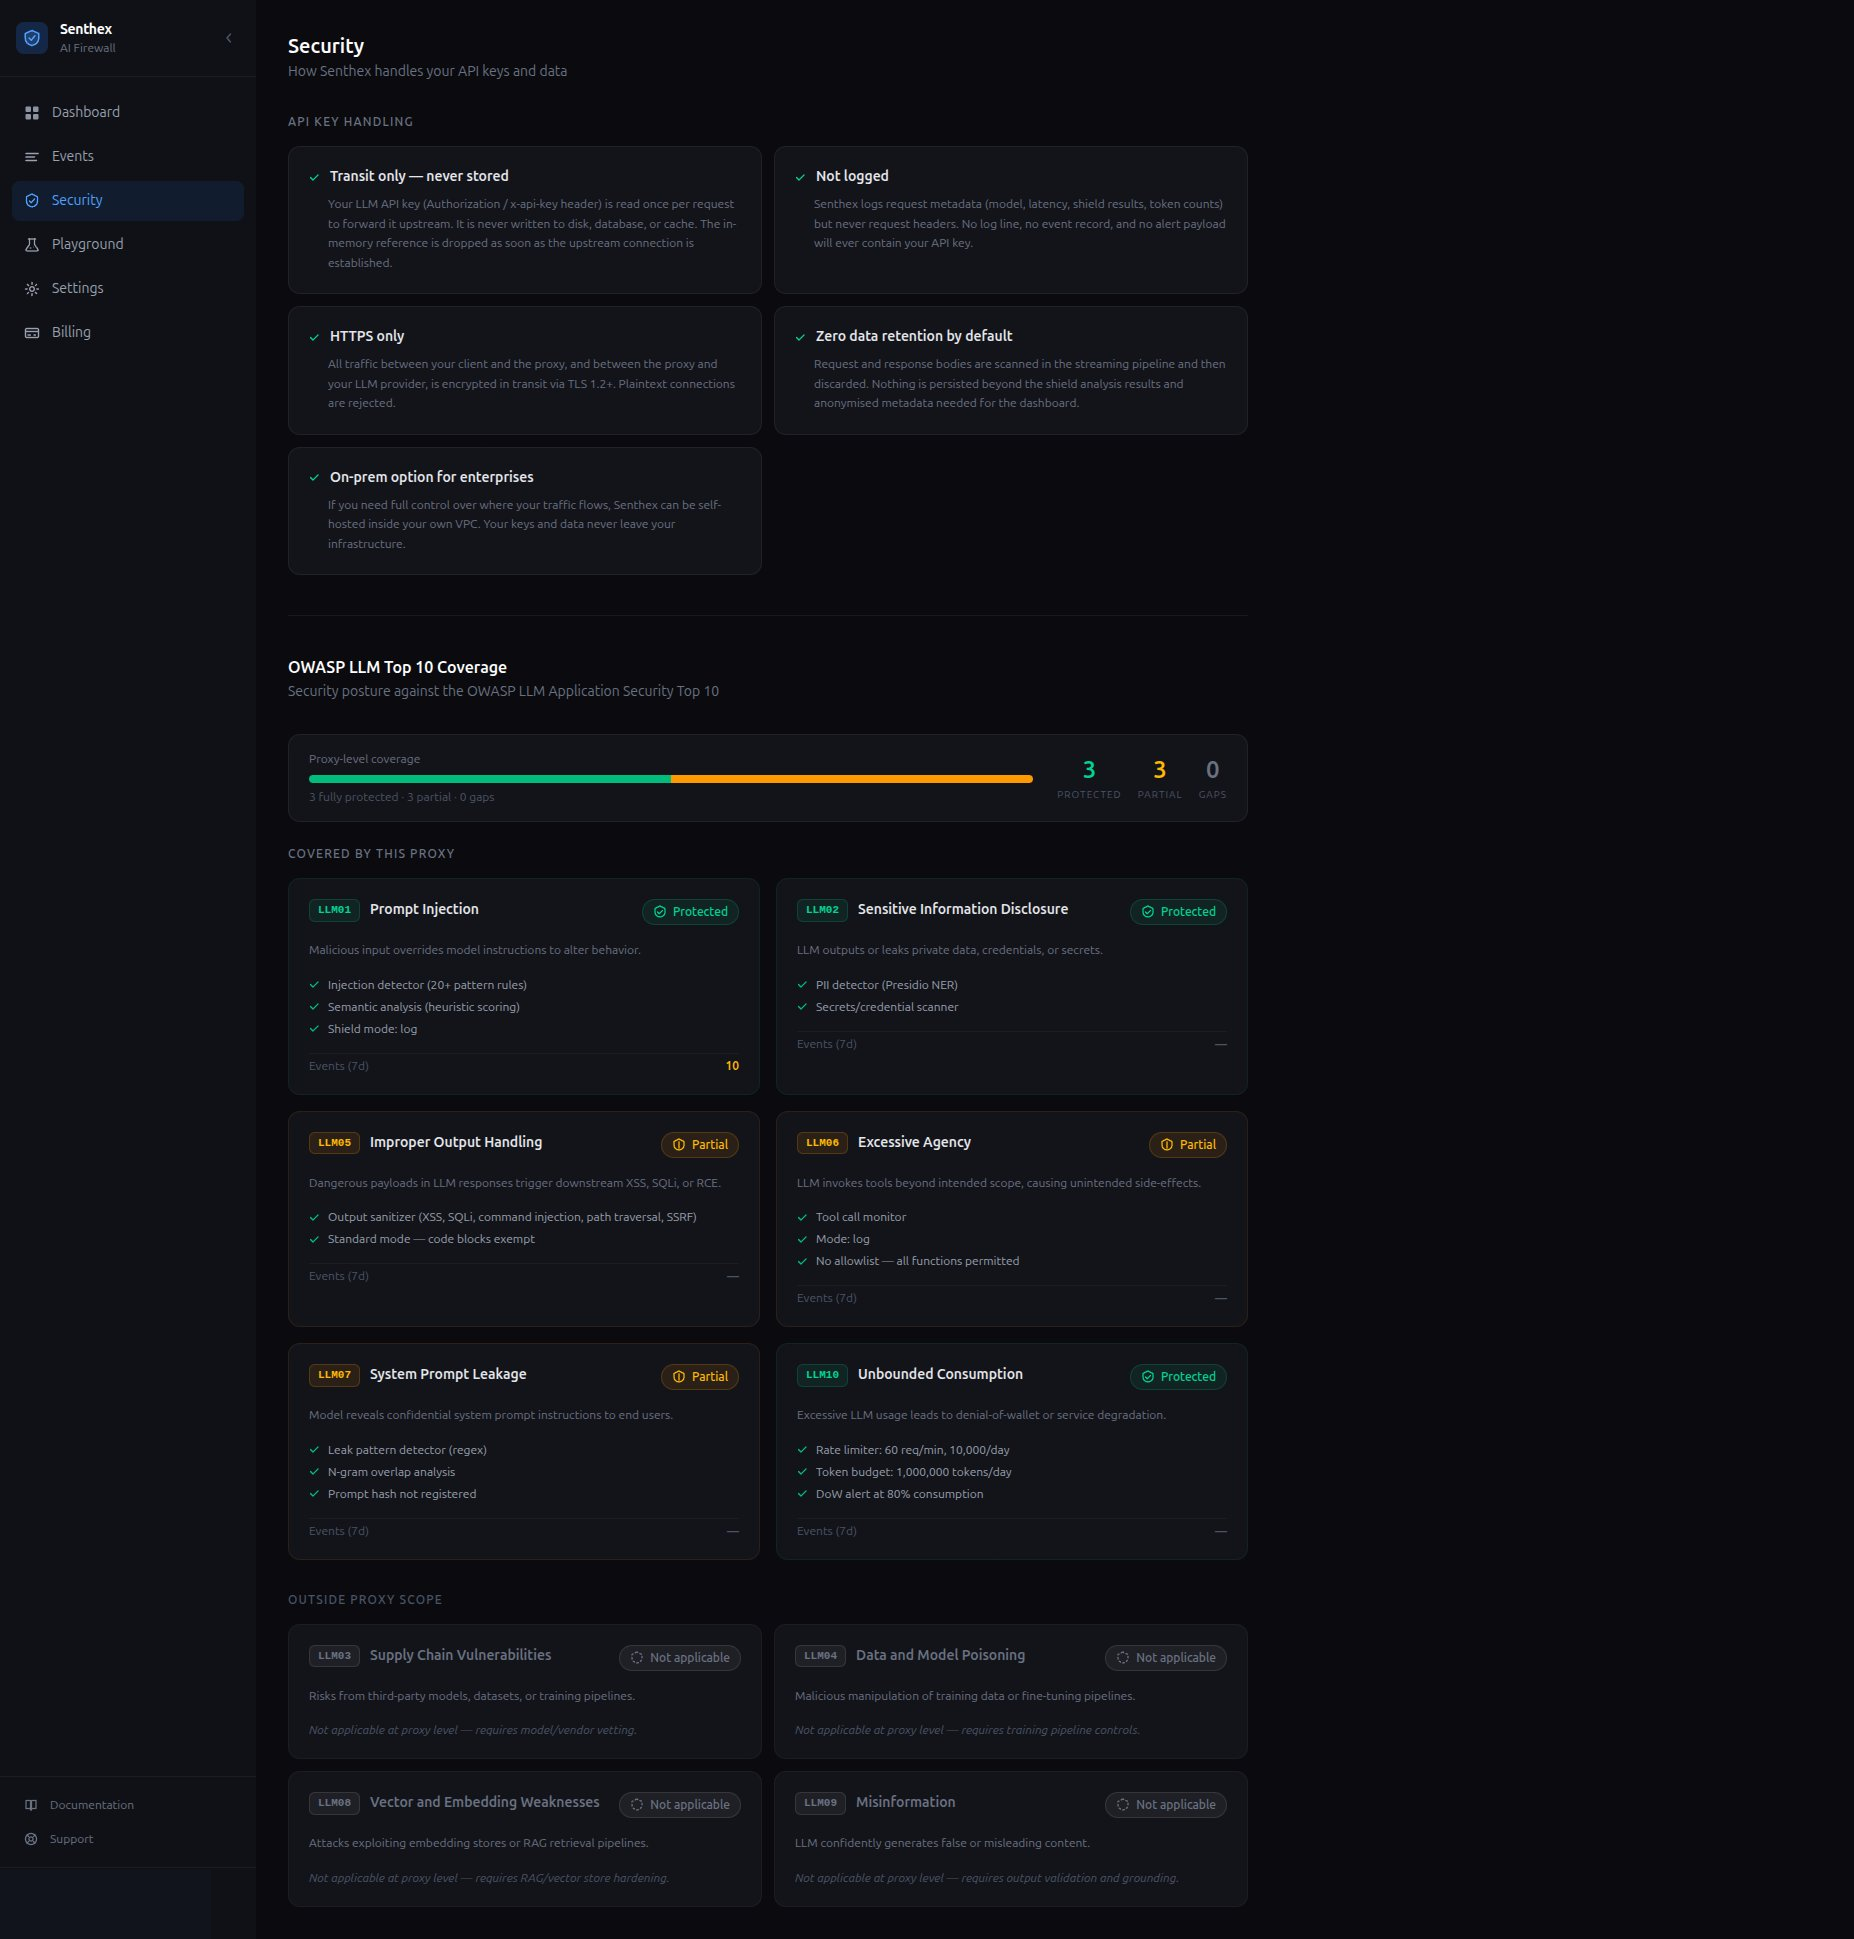1854x1939 pixels.
Task: Click 'Standard mode — code blocks exempt' item
Action: pyautogui.click(x=431, y=1239)
